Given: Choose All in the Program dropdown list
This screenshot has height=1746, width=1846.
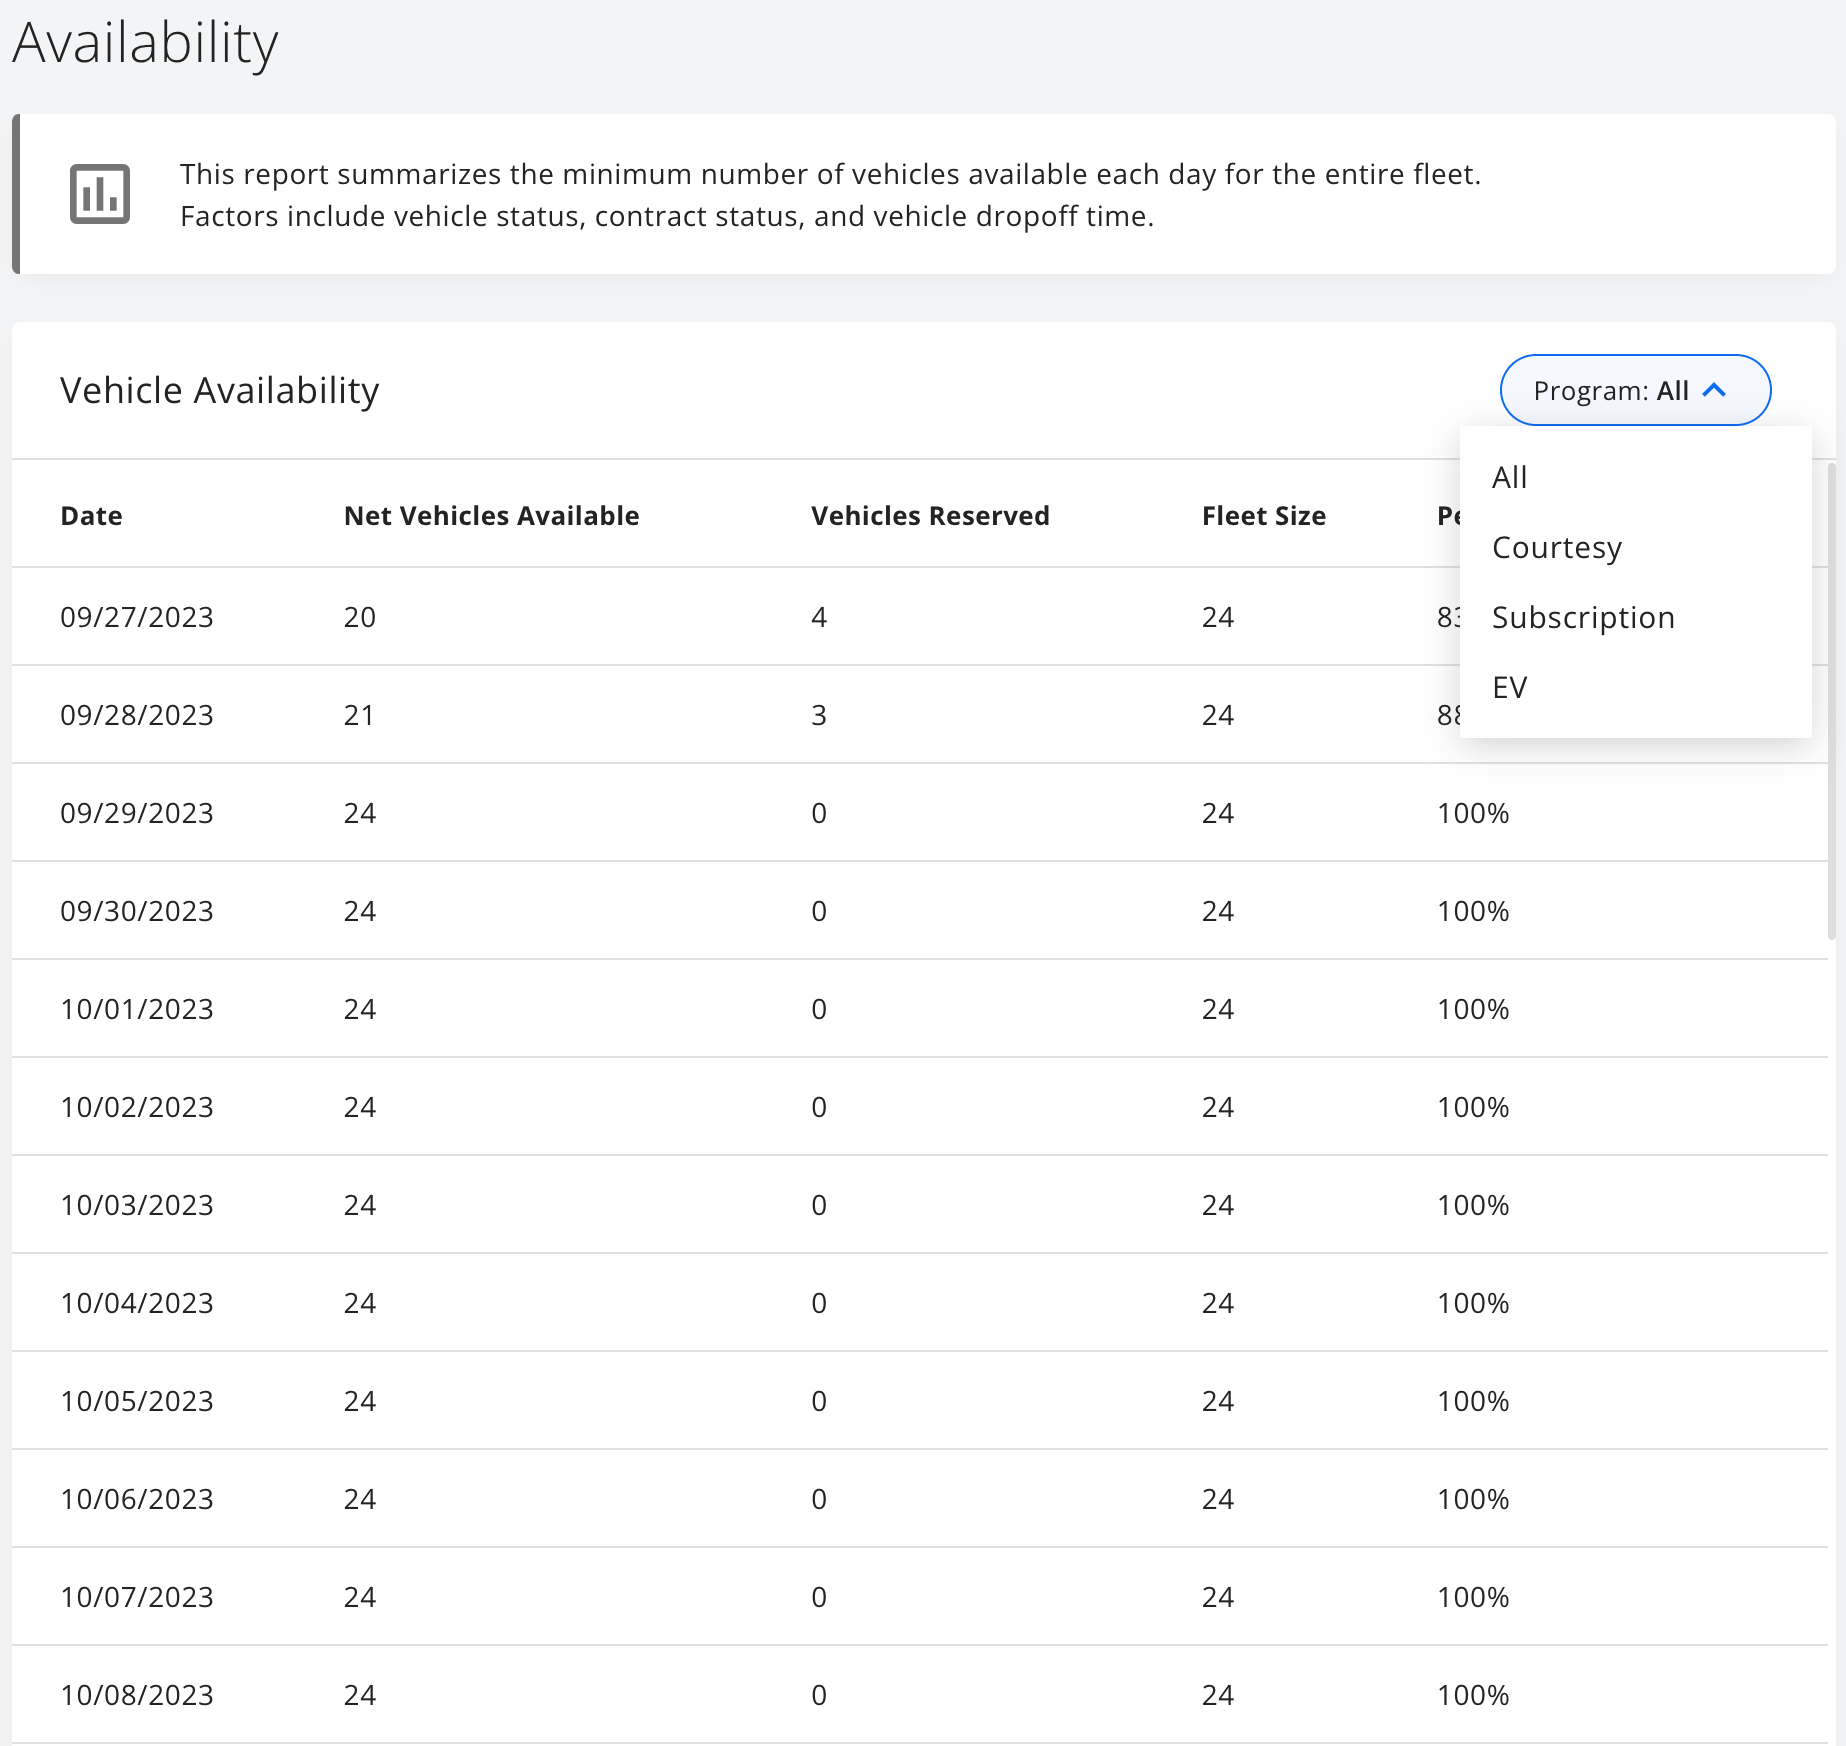Looking at the screenshot, I should (x=1510, y=477).
